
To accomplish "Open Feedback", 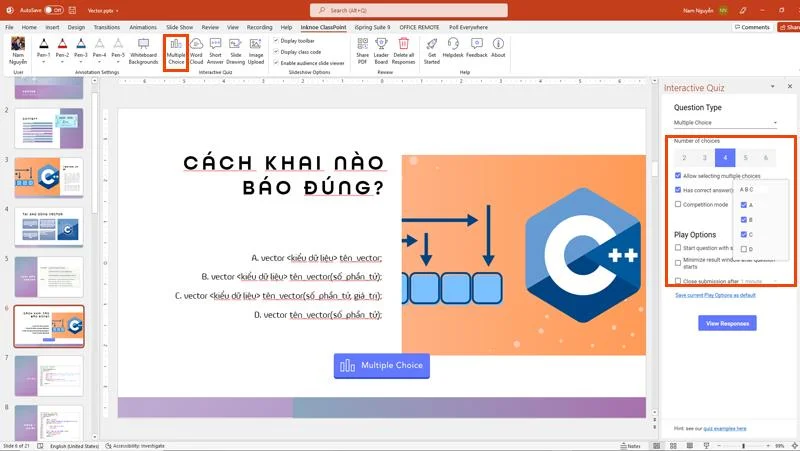I will 477,47.
